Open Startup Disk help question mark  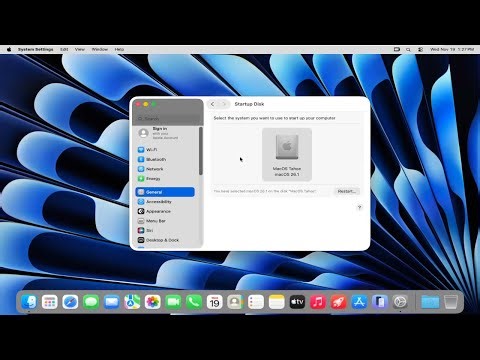click(x=359, y=207)
